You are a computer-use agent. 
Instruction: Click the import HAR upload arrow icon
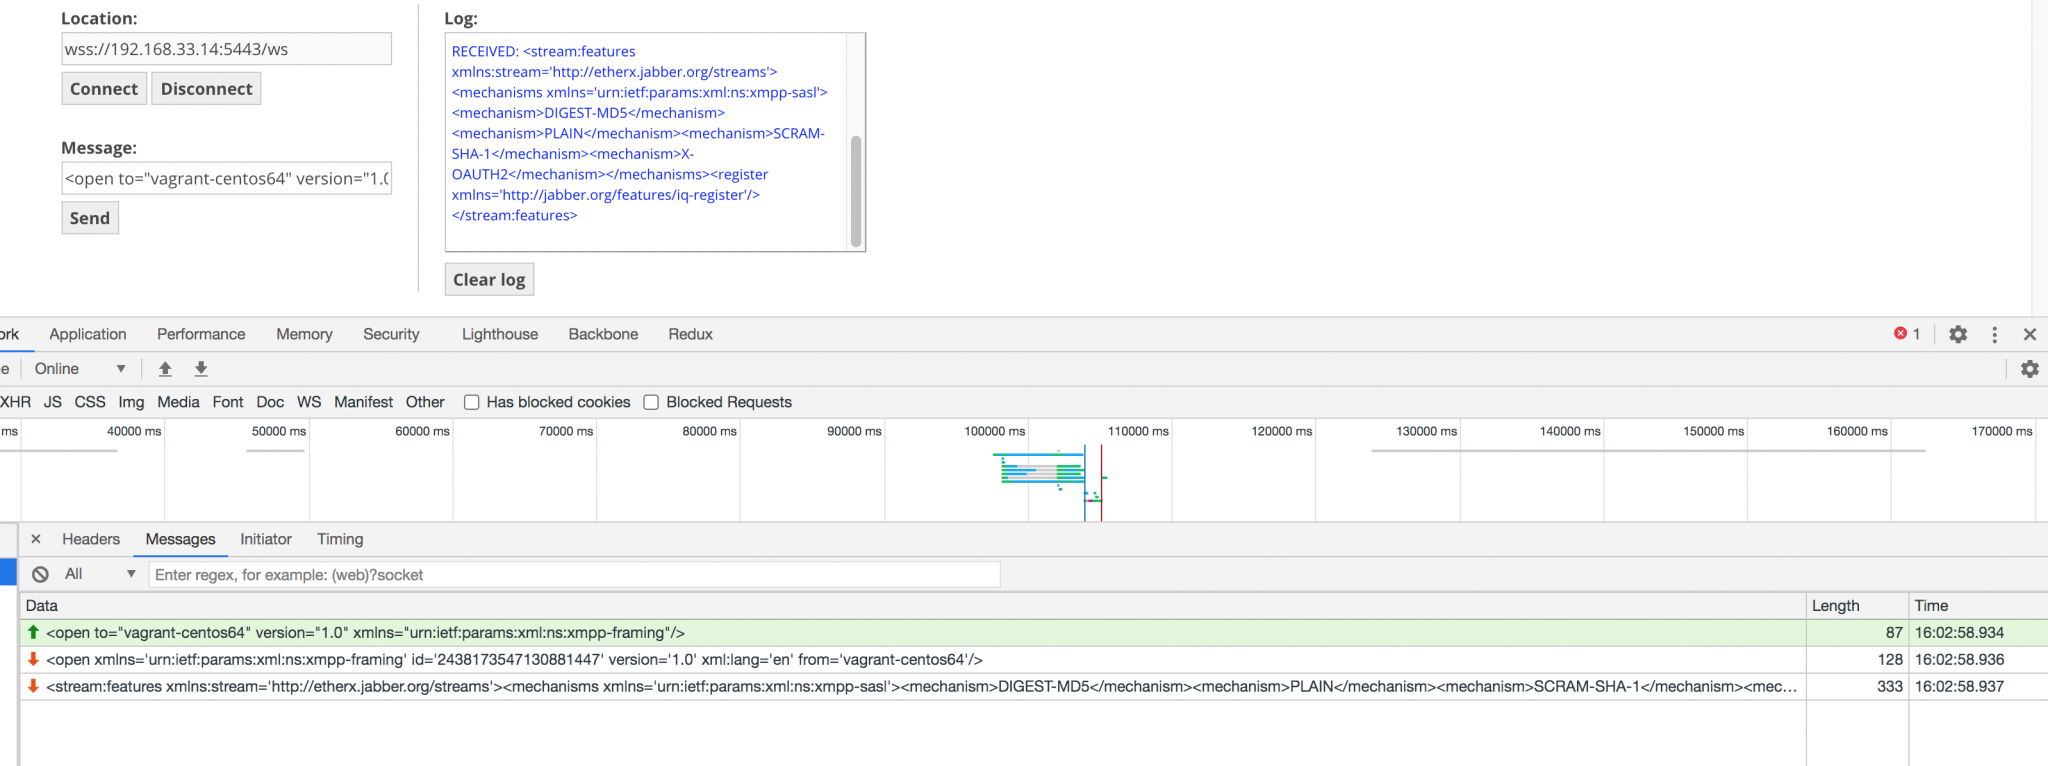point(165,369)
